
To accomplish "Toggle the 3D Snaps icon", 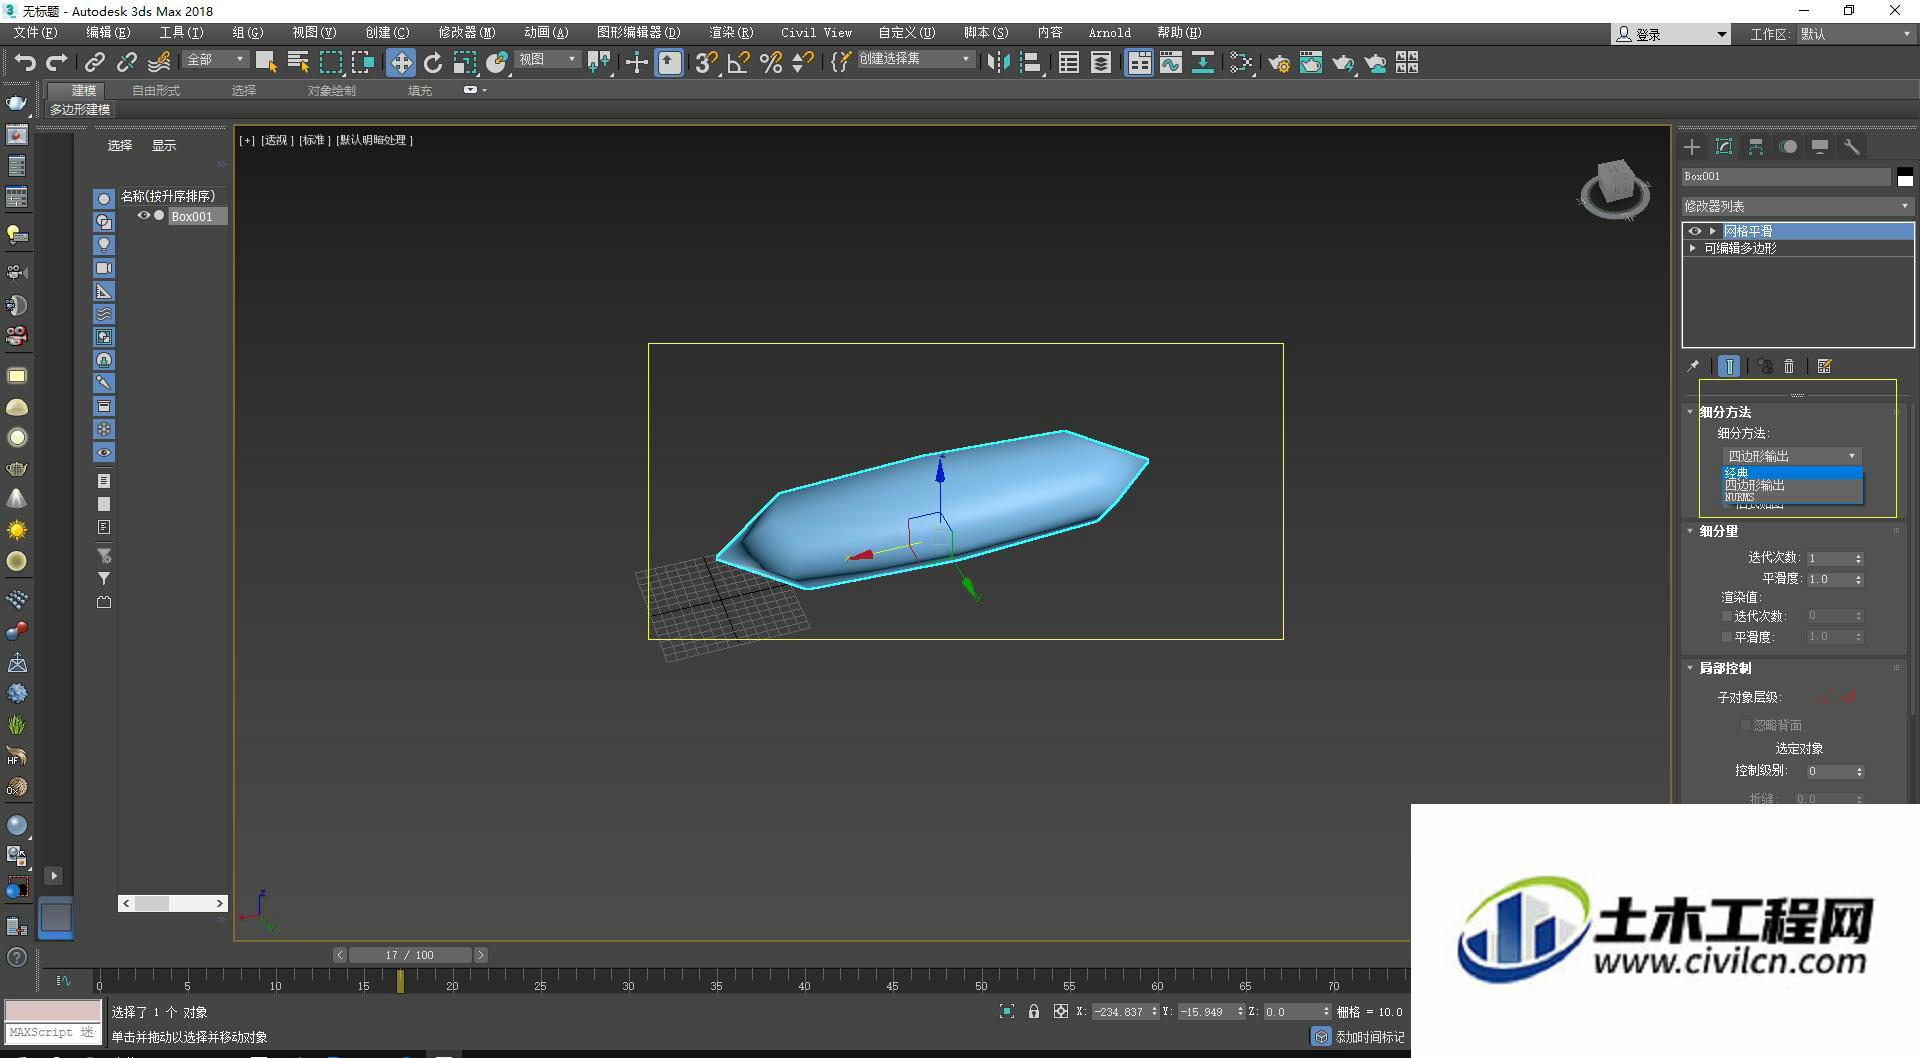I will pyautogui.click(x=706, y=62).
